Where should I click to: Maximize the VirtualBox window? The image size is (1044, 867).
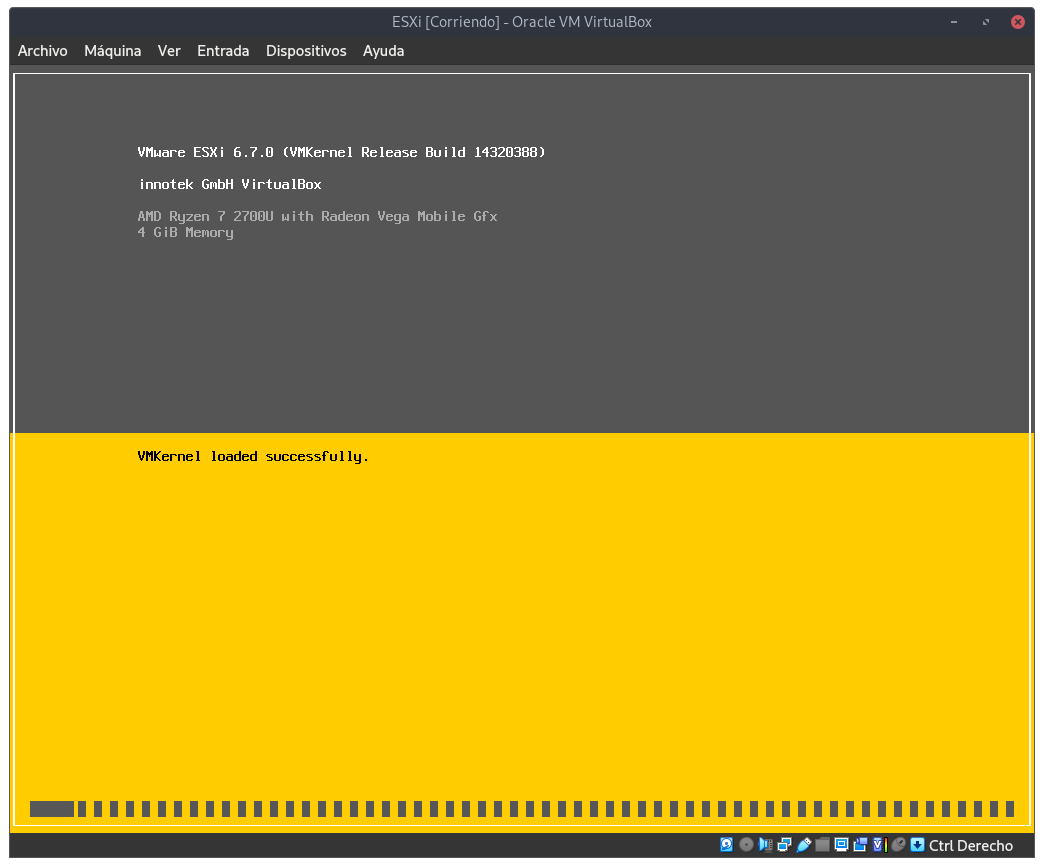click(x=985, y=22)
